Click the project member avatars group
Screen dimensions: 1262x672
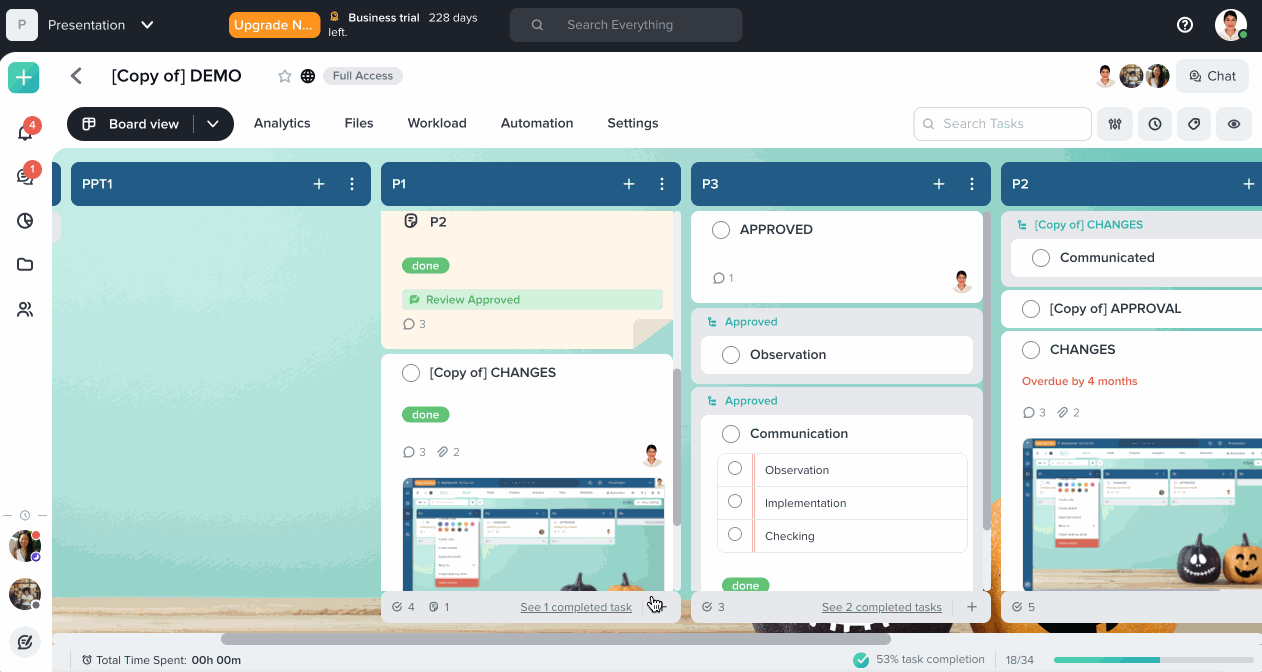[1132, 76]
